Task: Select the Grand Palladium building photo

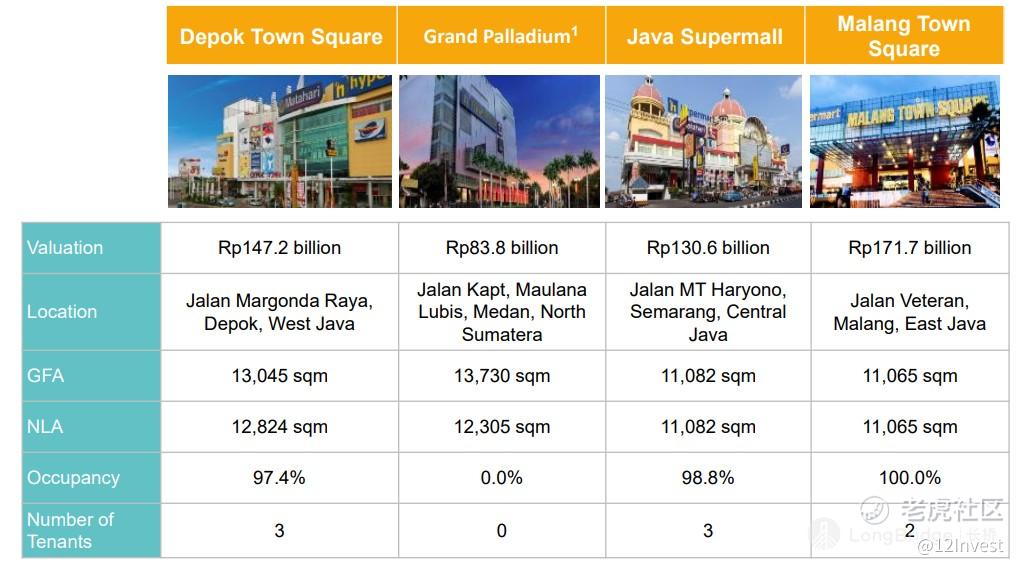Action: point(499,141)
